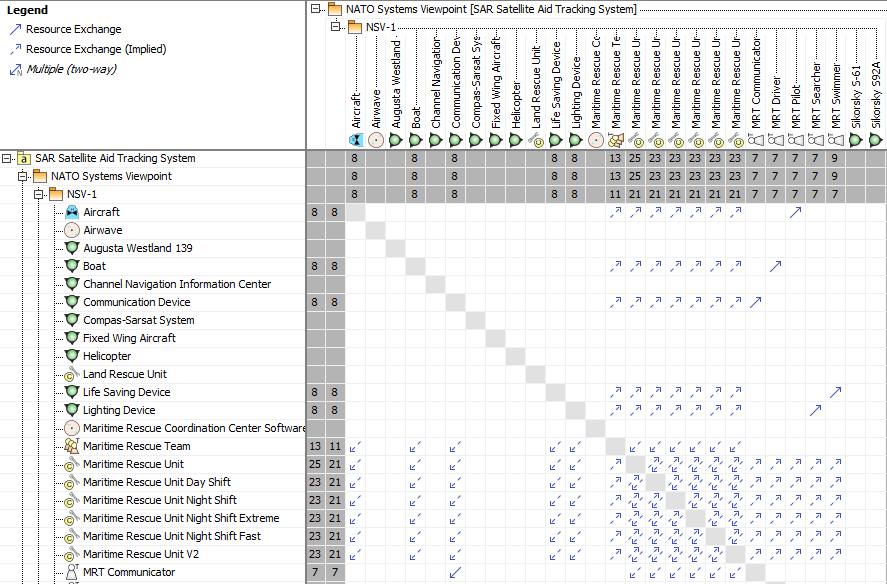887x584 pixels.
Task: Click the Maritime Rescue Coordination Center Software icon
Action: click(x=72, y=428)
